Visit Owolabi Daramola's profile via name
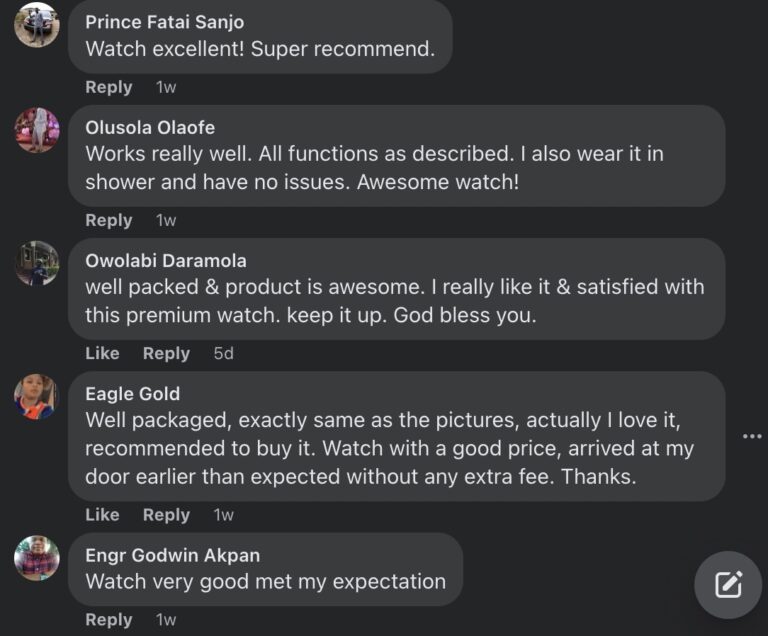The width and height of the screenshot is (768, 636). (x=166, y=261)
